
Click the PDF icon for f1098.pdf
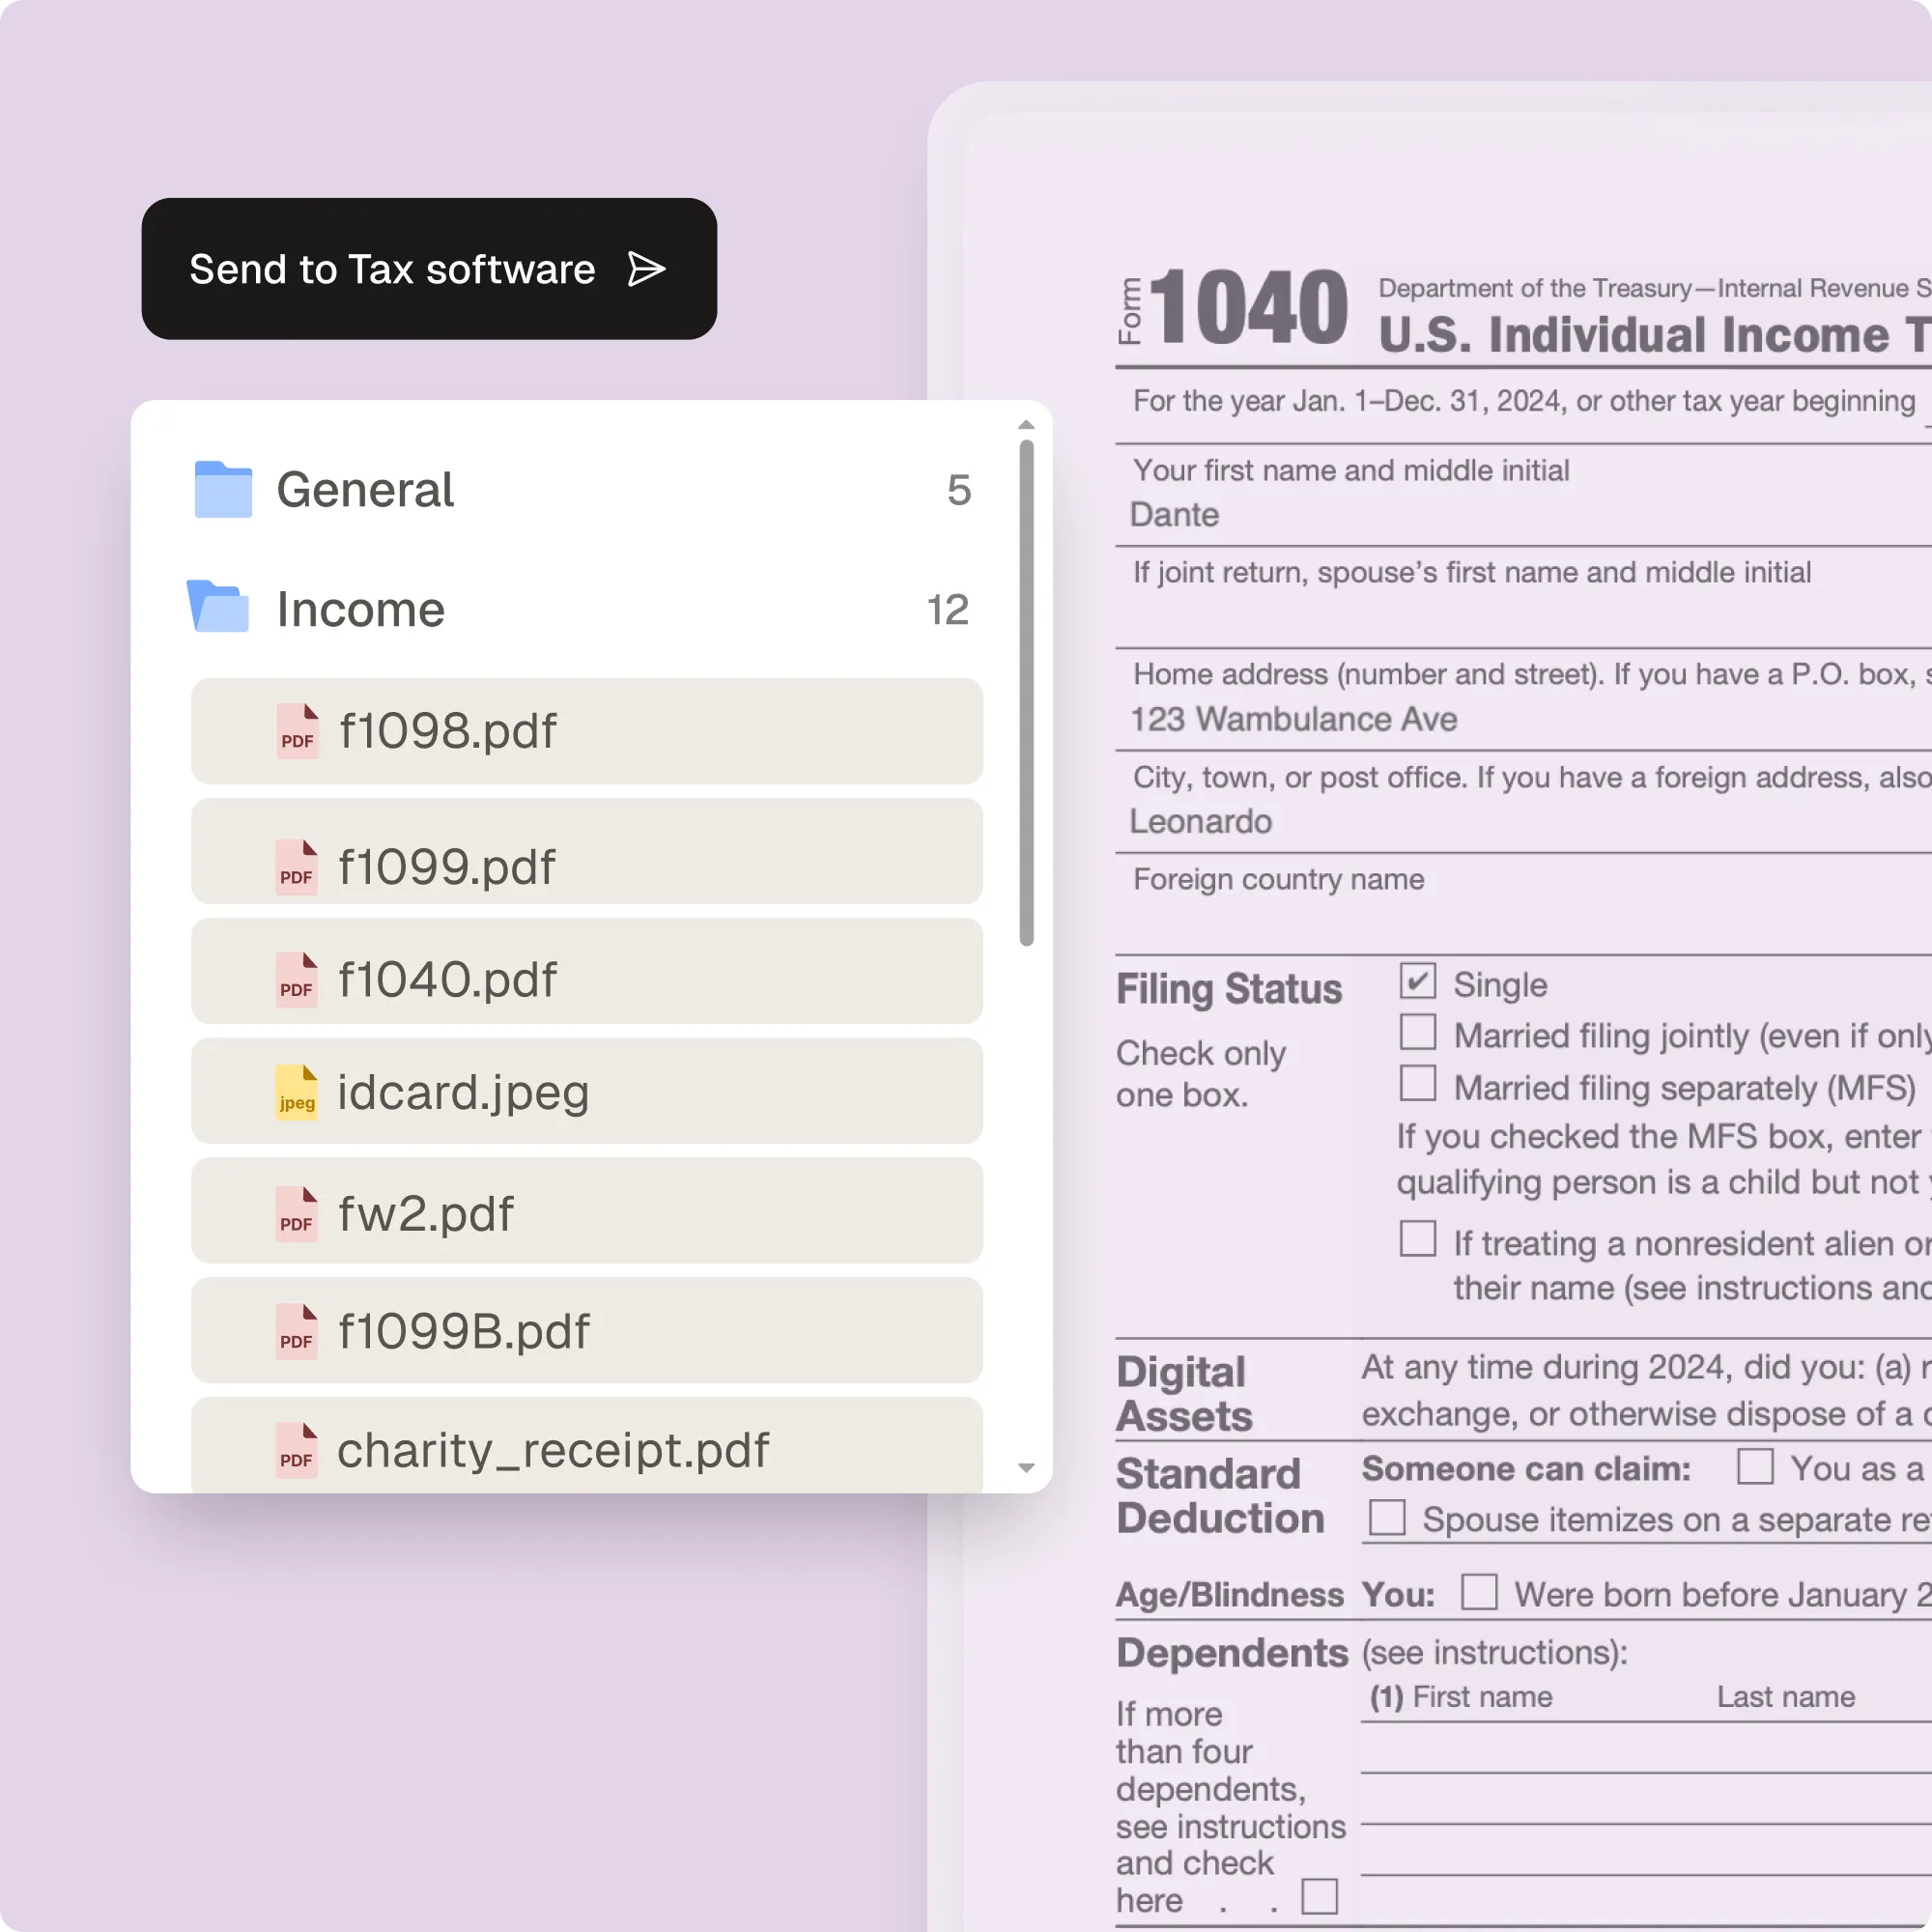(298, 731)
